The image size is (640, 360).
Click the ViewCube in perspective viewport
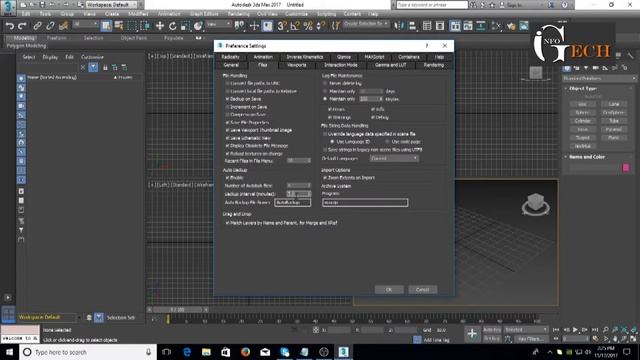coord(536,204)
